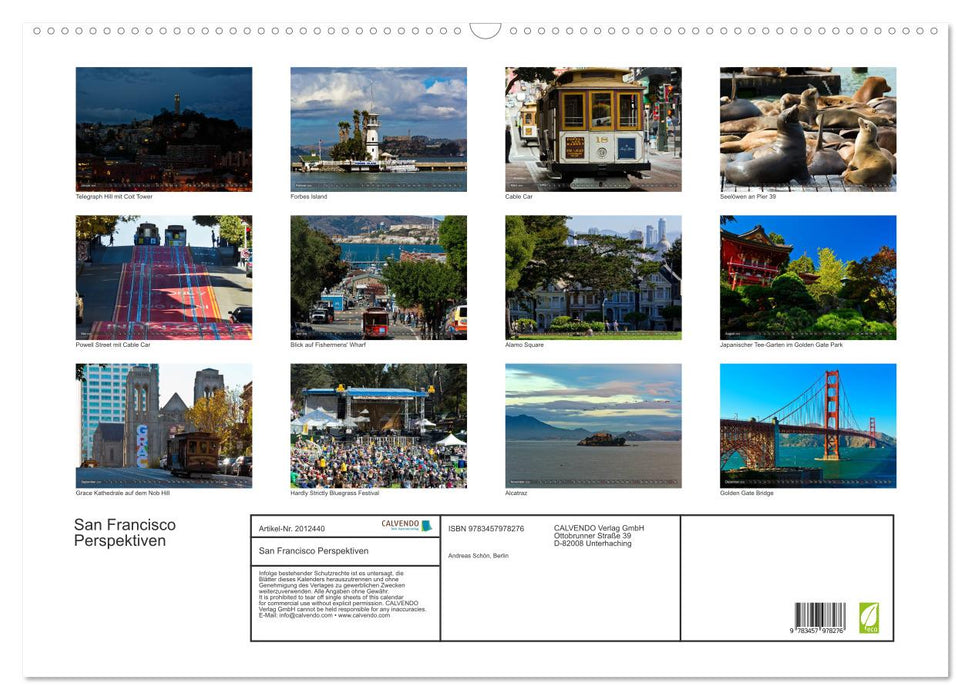Select the San Francisco Perspektiven title
This screenshot has width=971, height=700.
click(125, 531)
